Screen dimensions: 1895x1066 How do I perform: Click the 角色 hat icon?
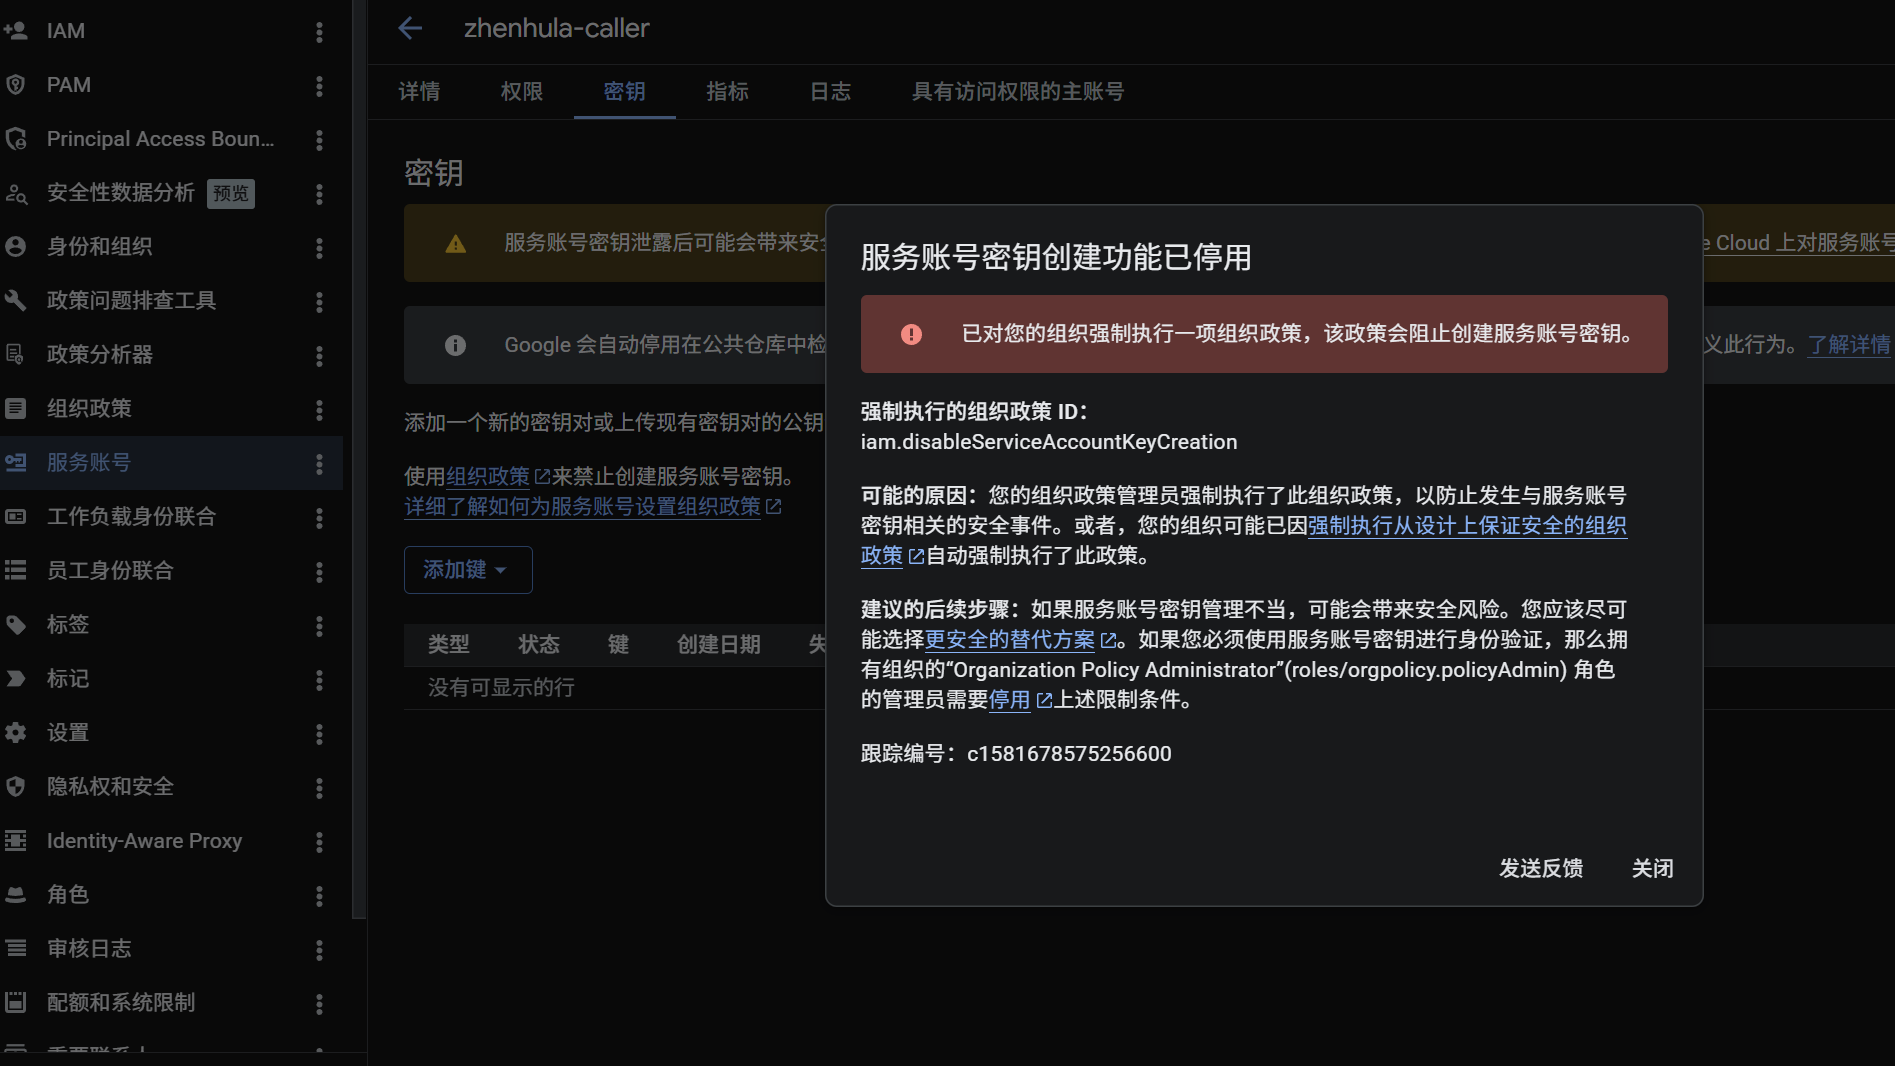[15, 895]
